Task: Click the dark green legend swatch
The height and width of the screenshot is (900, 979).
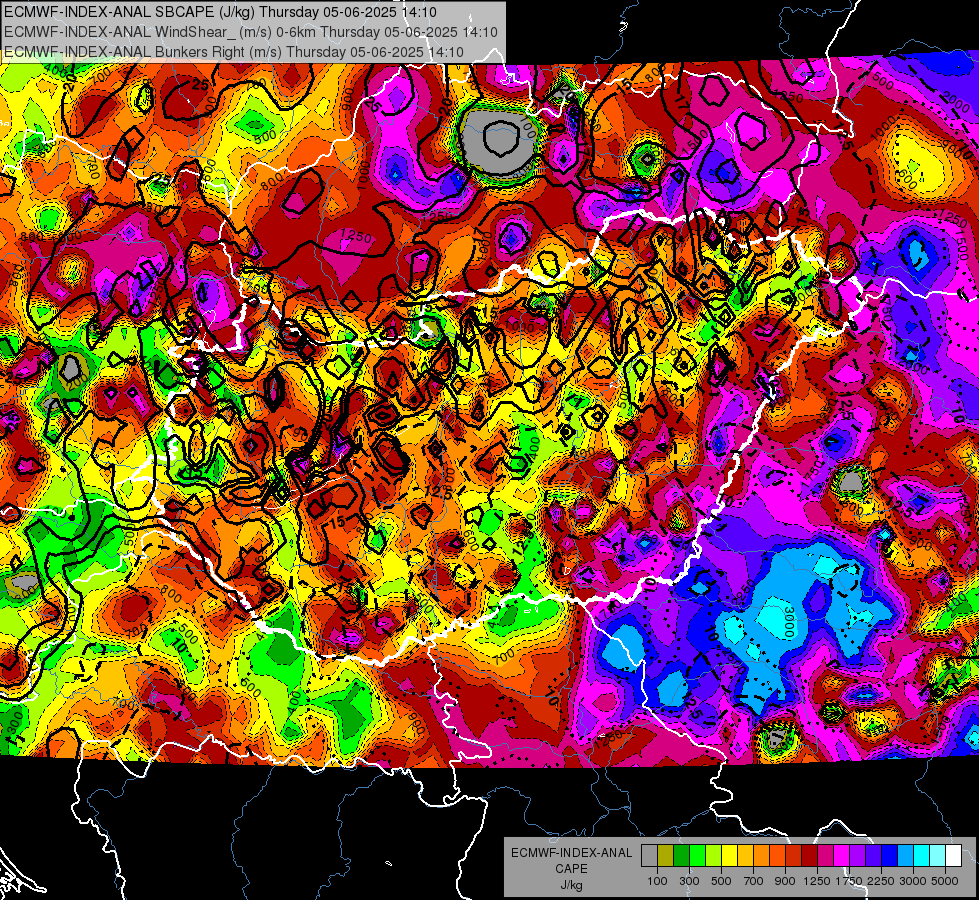Action: 681,856
